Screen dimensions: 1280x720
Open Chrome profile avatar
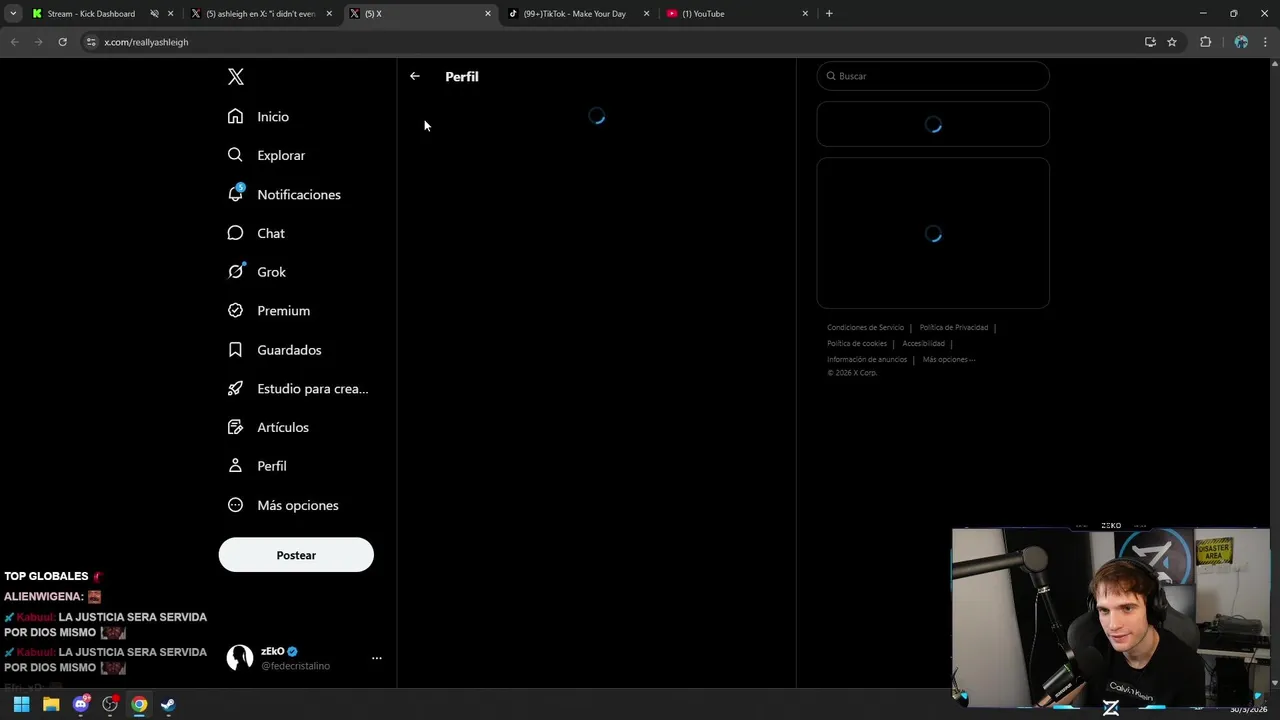tap(1241, 42)
